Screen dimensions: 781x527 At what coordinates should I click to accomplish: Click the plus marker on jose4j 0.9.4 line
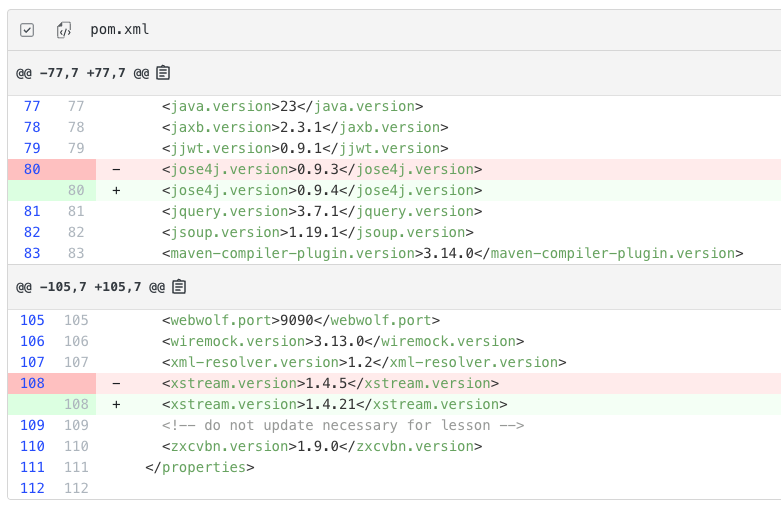pyautogui.click(x=116, y=190)
